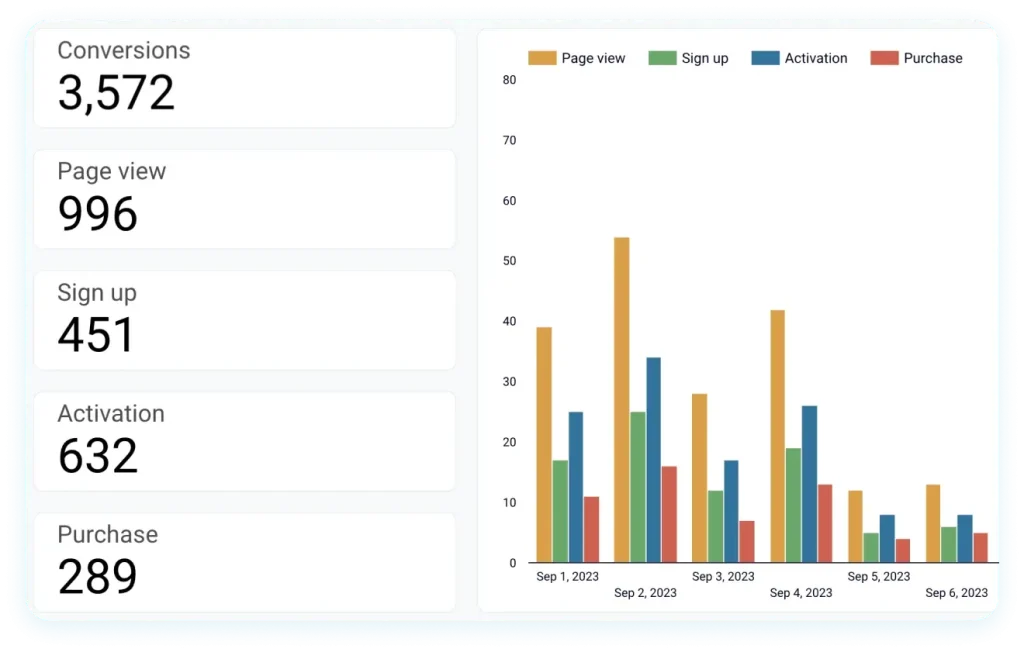Click the Sep 6 Activation bar
This screenshot has width=1024, height=652.
click(964, 539)
